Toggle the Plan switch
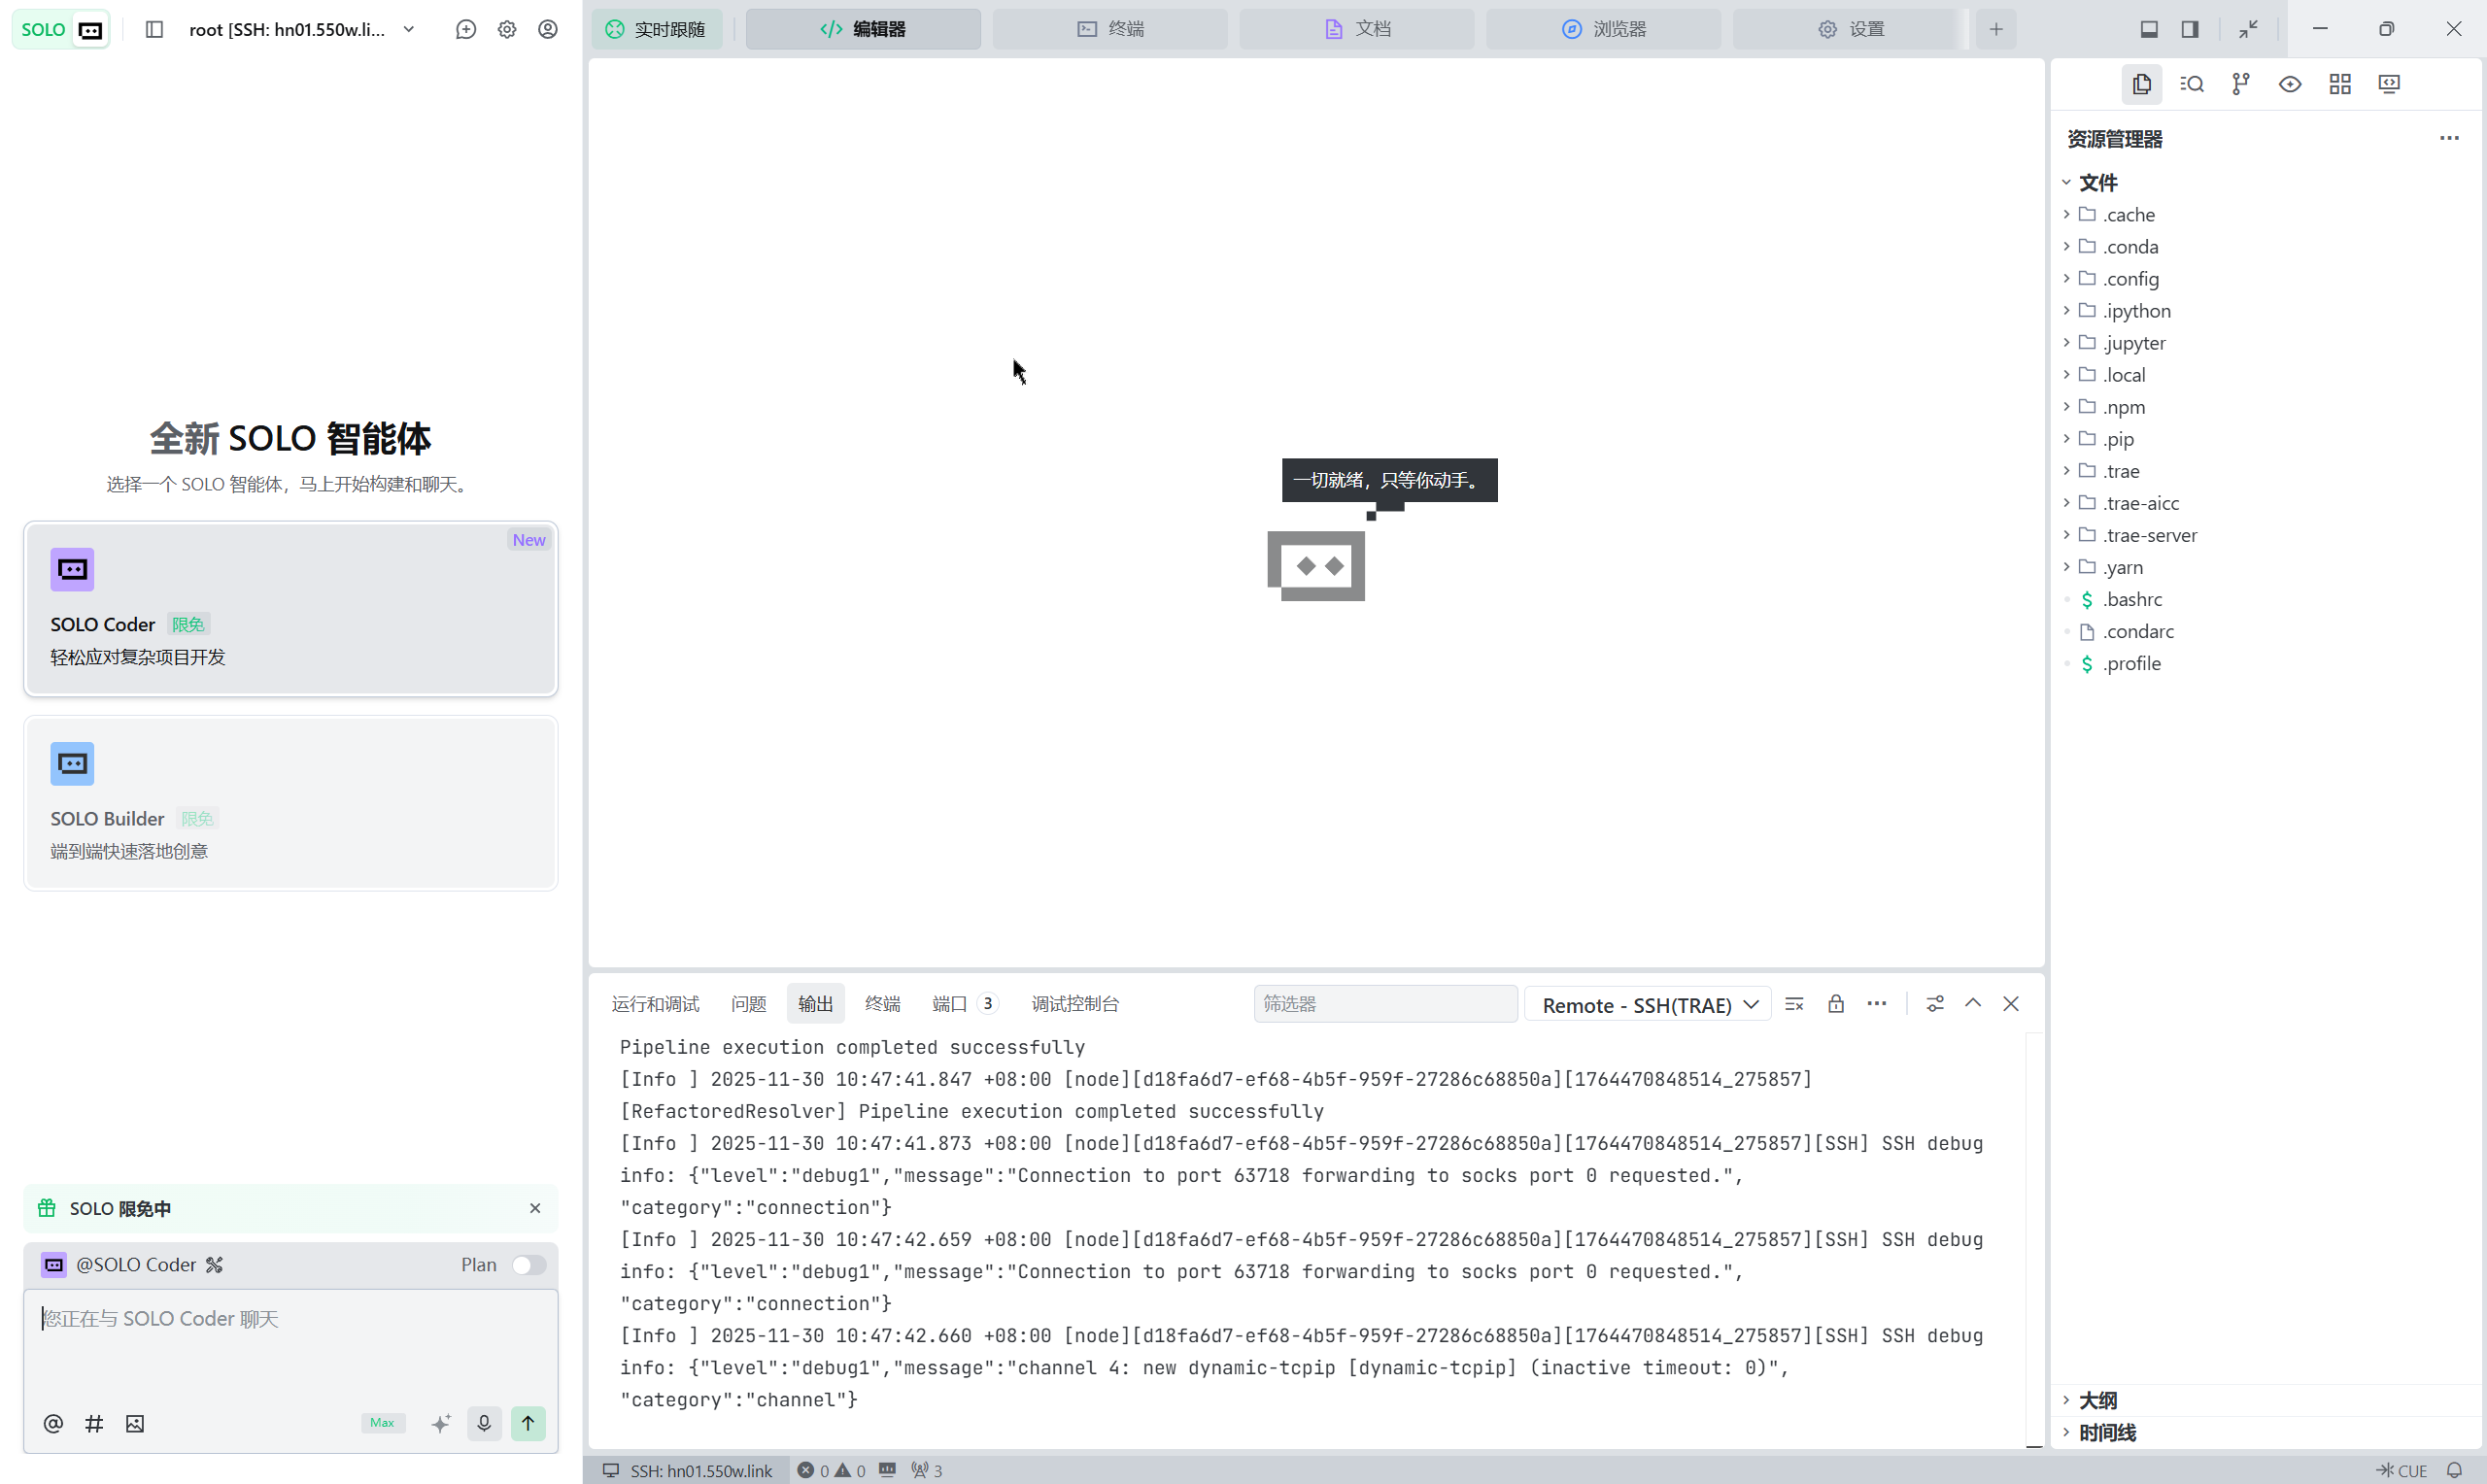Screen dimensions: 2487x1484 click(528, 1265)
